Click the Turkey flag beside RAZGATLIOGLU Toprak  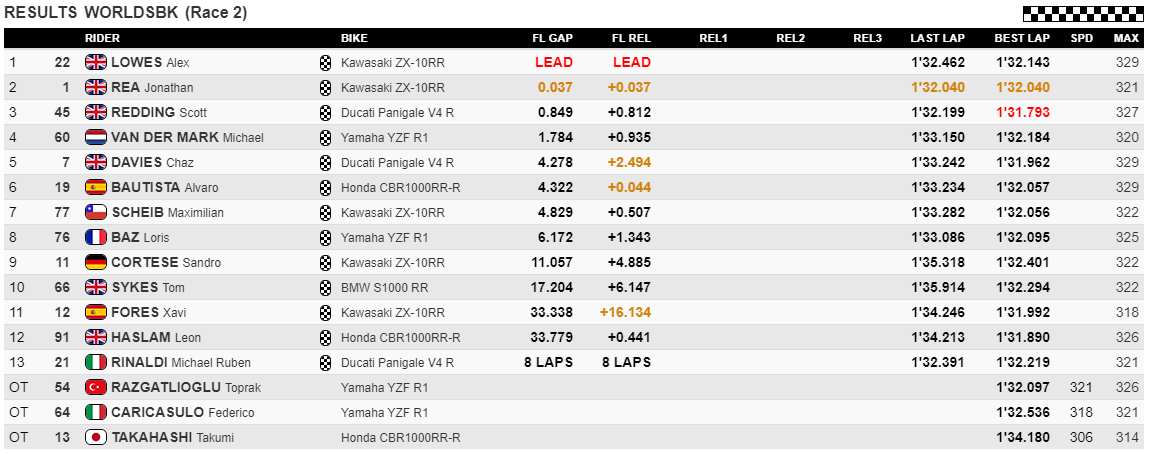click(x=96, y=387)
